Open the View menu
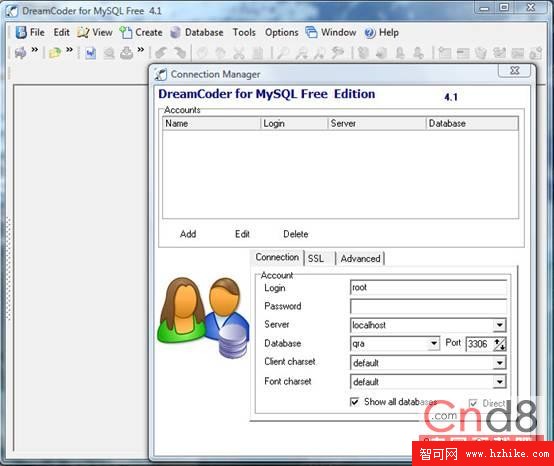This screenshot has width=554, height=466. click(95, 32)
